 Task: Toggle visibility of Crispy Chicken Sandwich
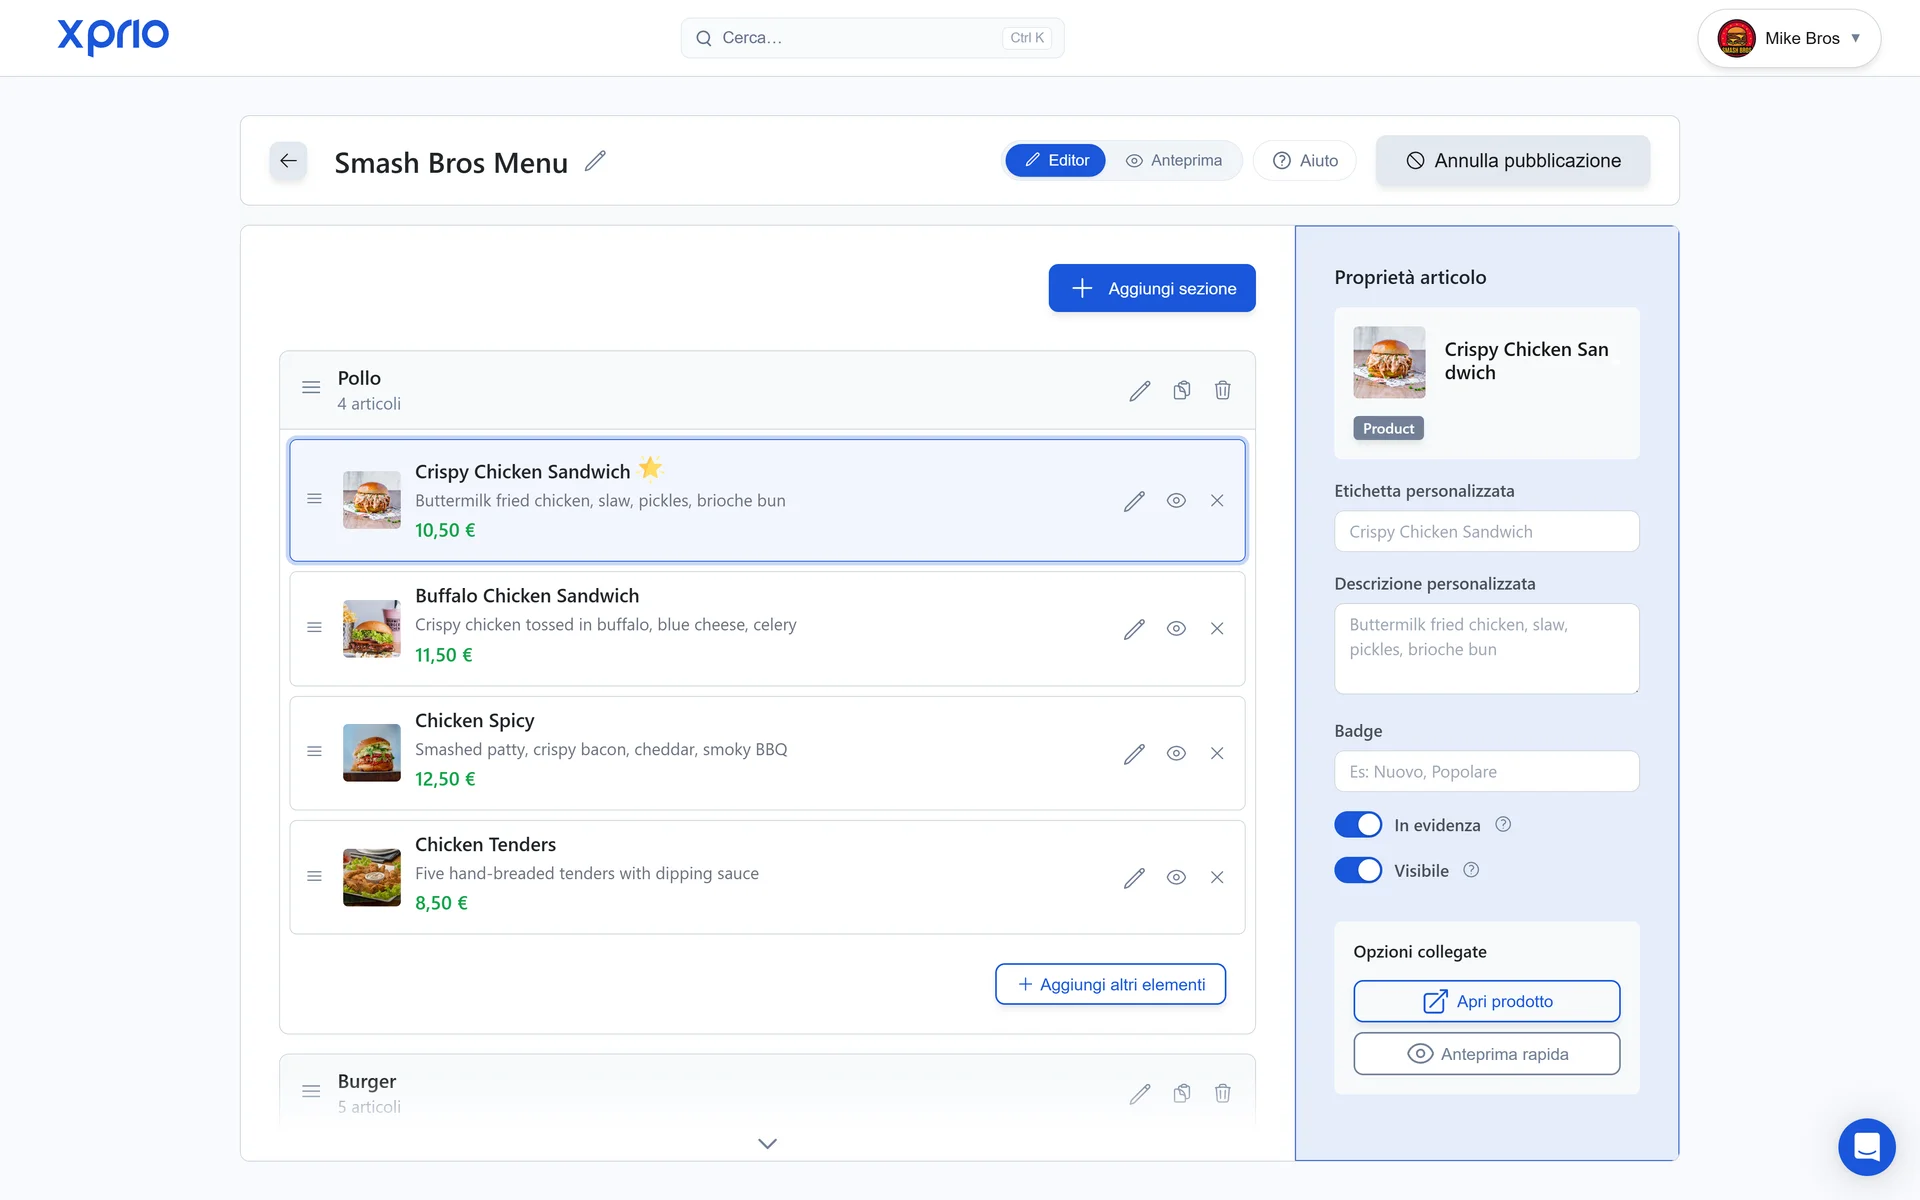pyautogui.click(x=1176, y=501)
